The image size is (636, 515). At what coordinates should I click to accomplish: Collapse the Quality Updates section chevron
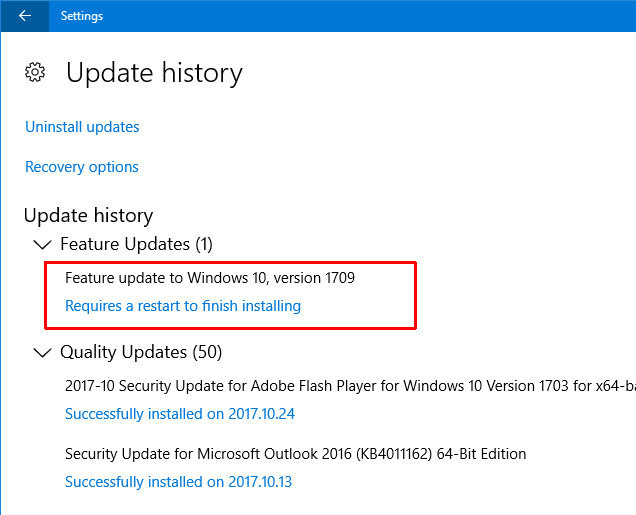click(42, 353)
